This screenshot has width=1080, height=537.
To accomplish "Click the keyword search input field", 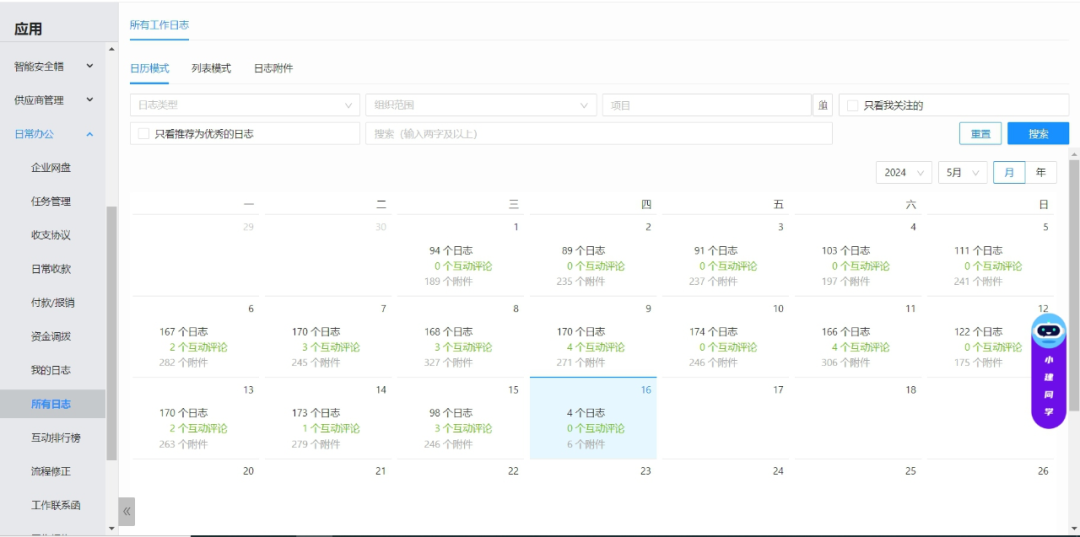I will coord(598,134).
